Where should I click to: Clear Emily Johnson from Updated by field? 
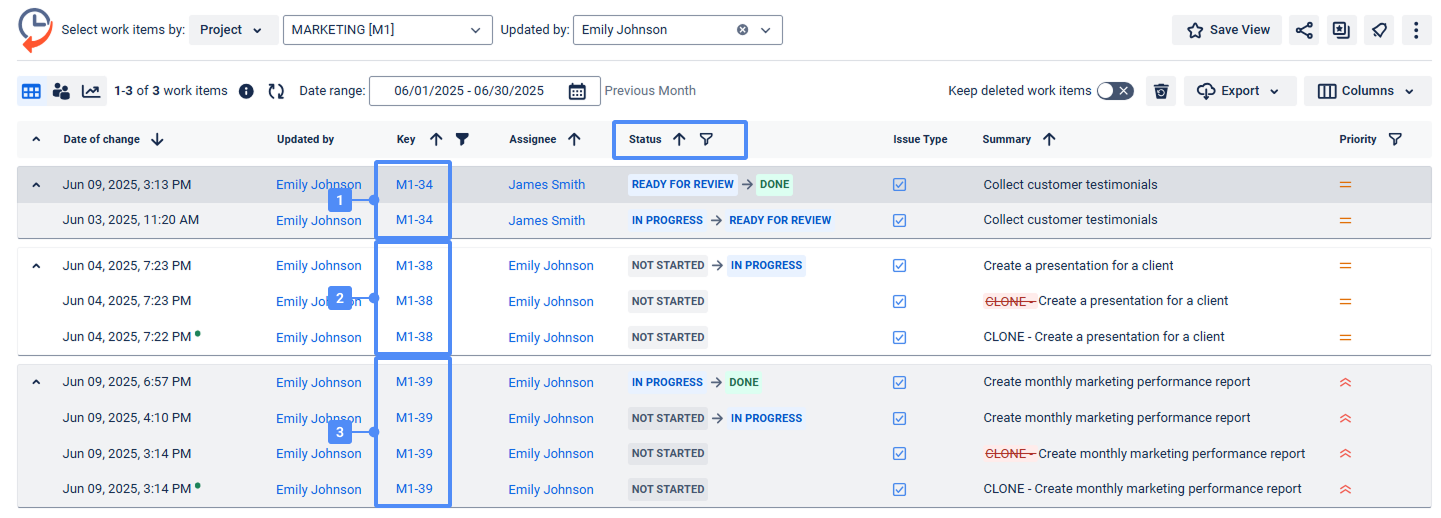[x=742, y=30]
